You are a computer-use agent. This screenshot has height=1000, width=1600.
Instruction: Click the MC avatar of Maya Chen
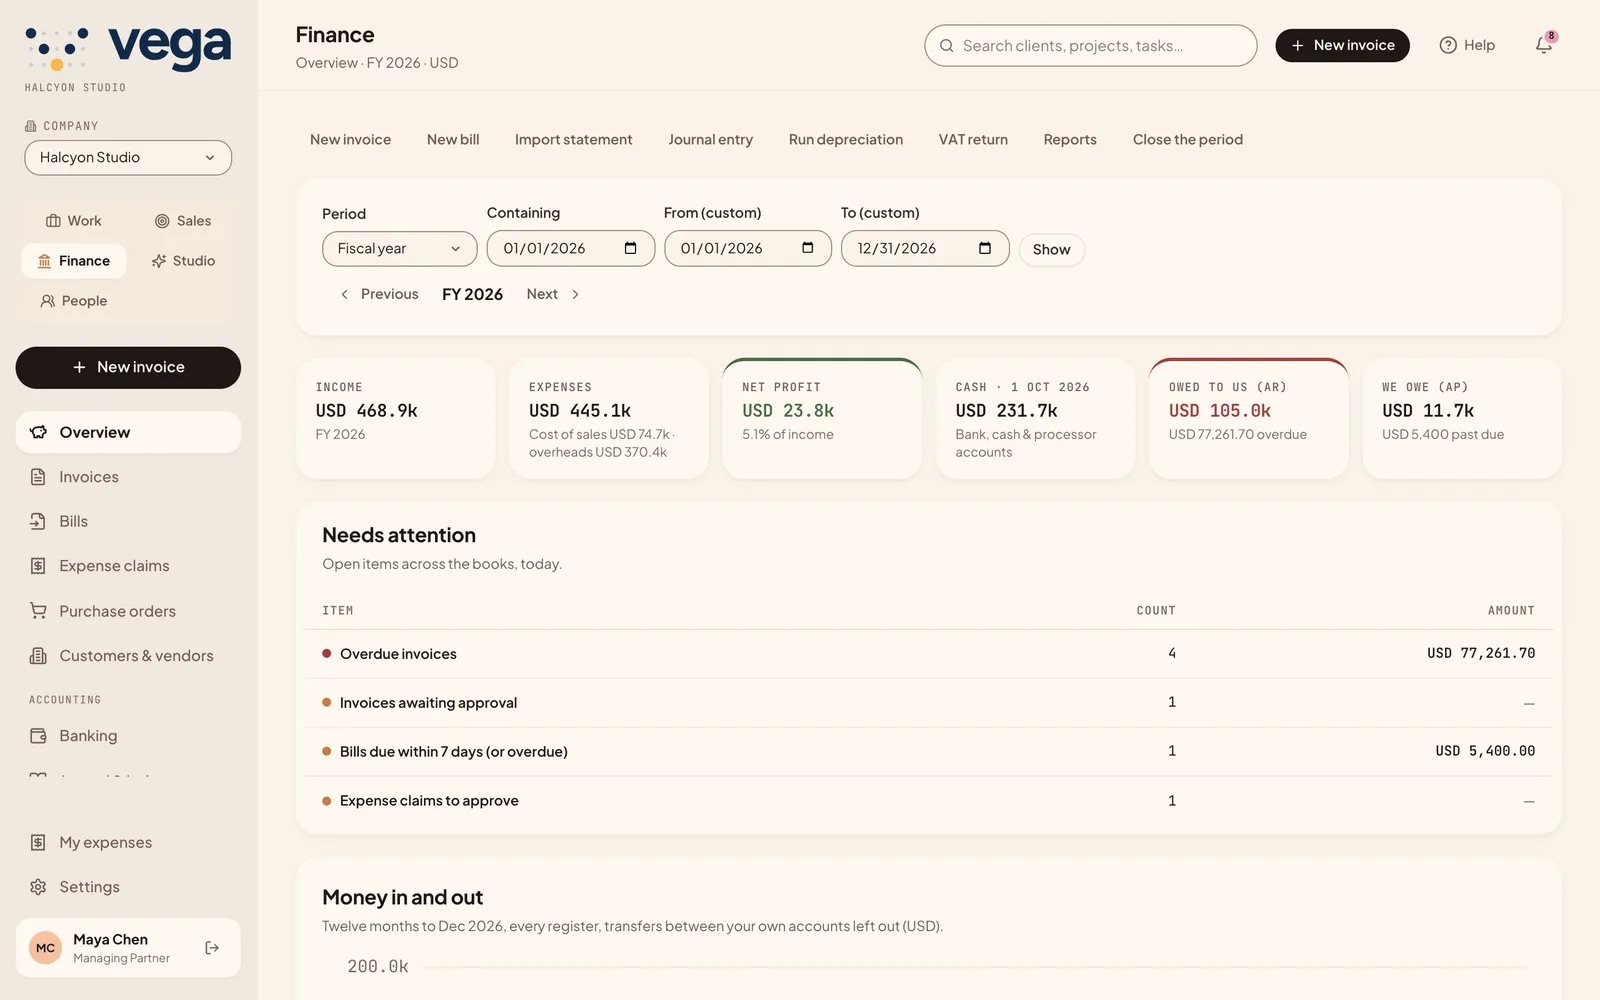(x=46, y=948)
